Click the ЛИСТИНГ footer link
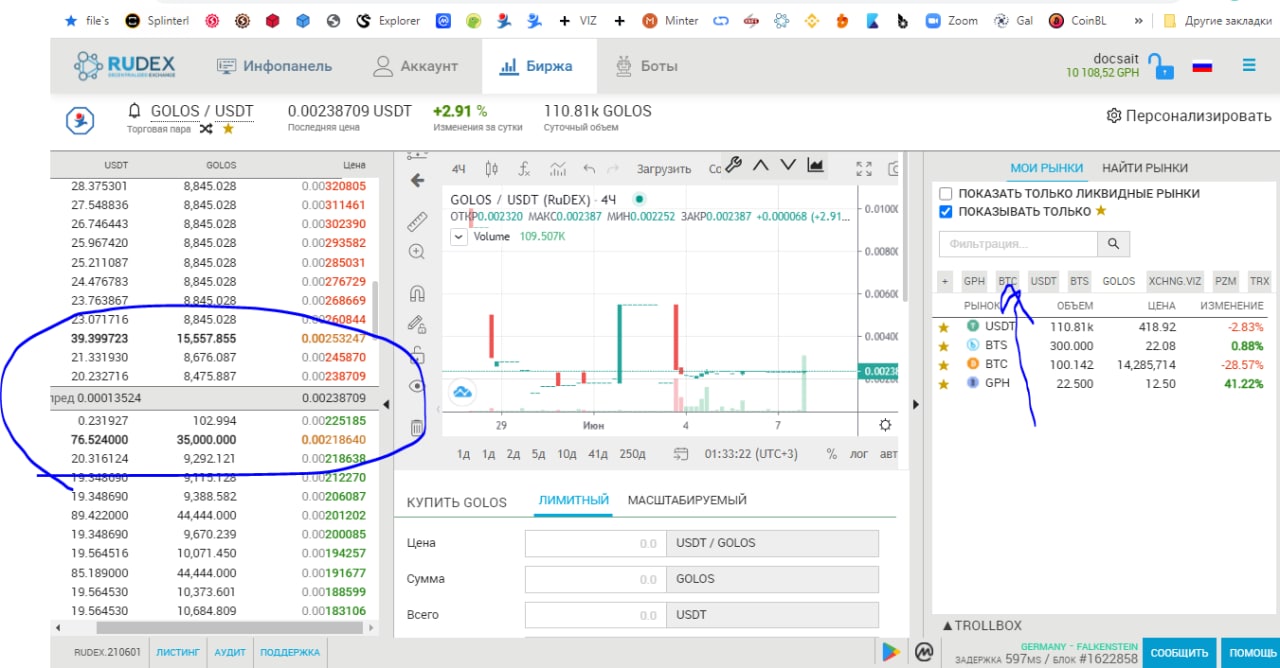 point(178,652)
